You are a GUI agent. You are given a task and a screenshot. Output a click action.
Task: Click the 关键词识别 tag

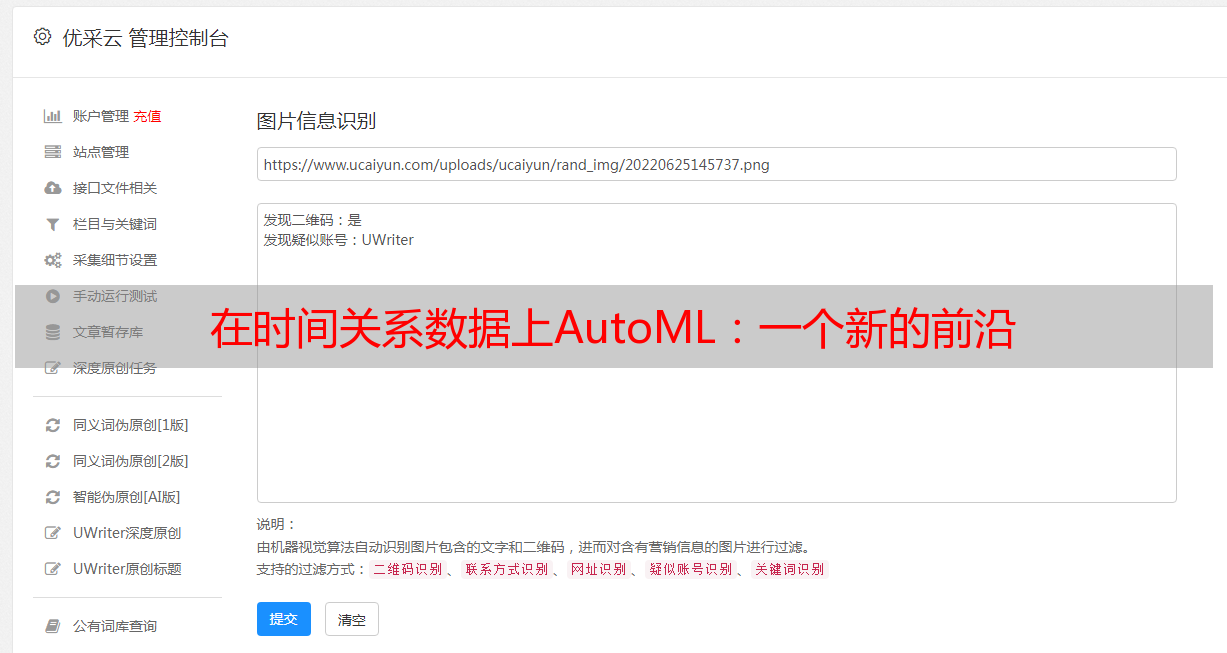coord(790,569)
